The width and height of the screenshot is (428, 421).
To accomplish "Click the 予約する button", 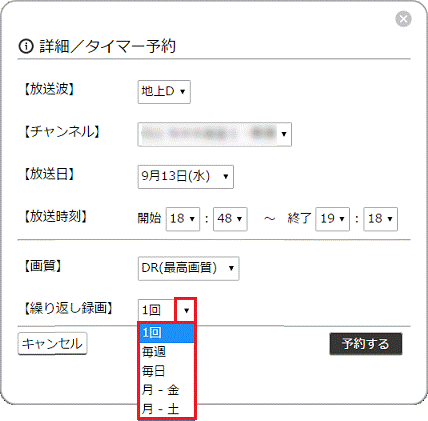I will point(366,344).
